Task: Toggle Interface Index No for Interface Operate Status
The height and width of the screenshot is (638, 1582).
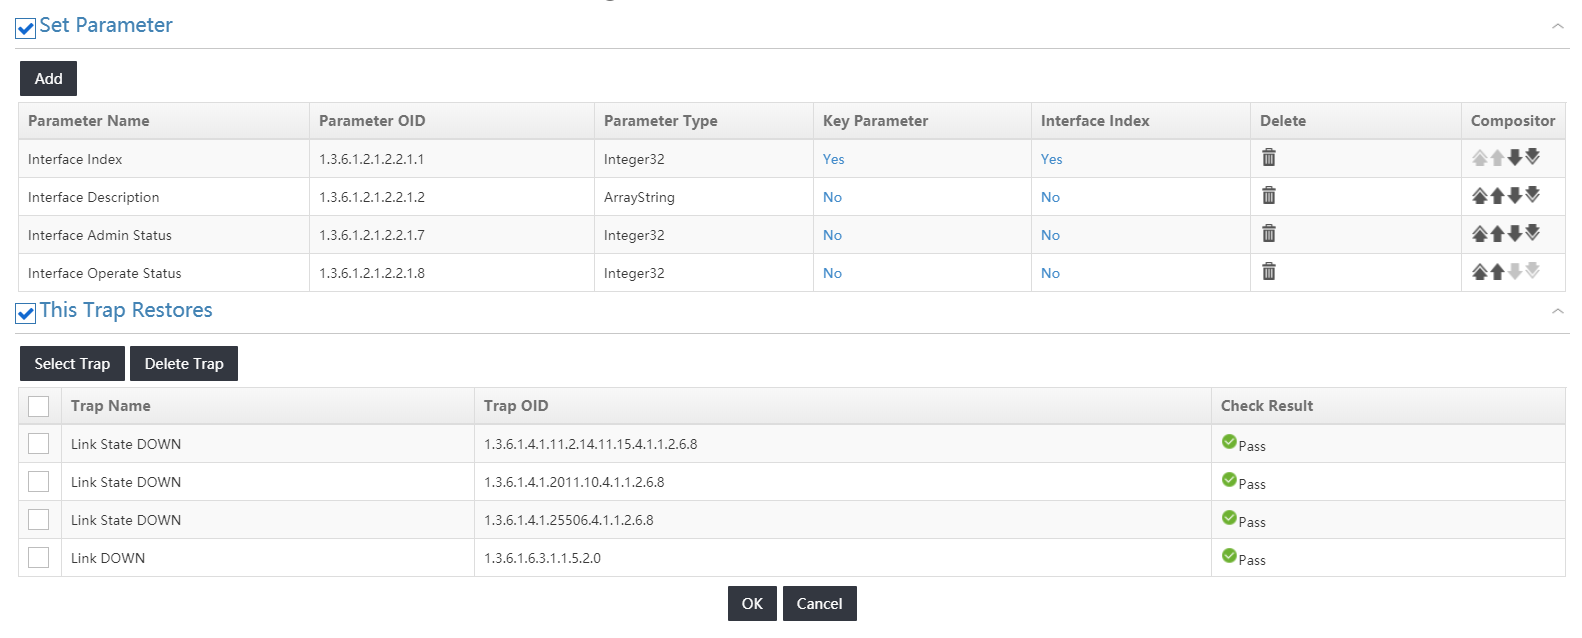Action: 1050,273
